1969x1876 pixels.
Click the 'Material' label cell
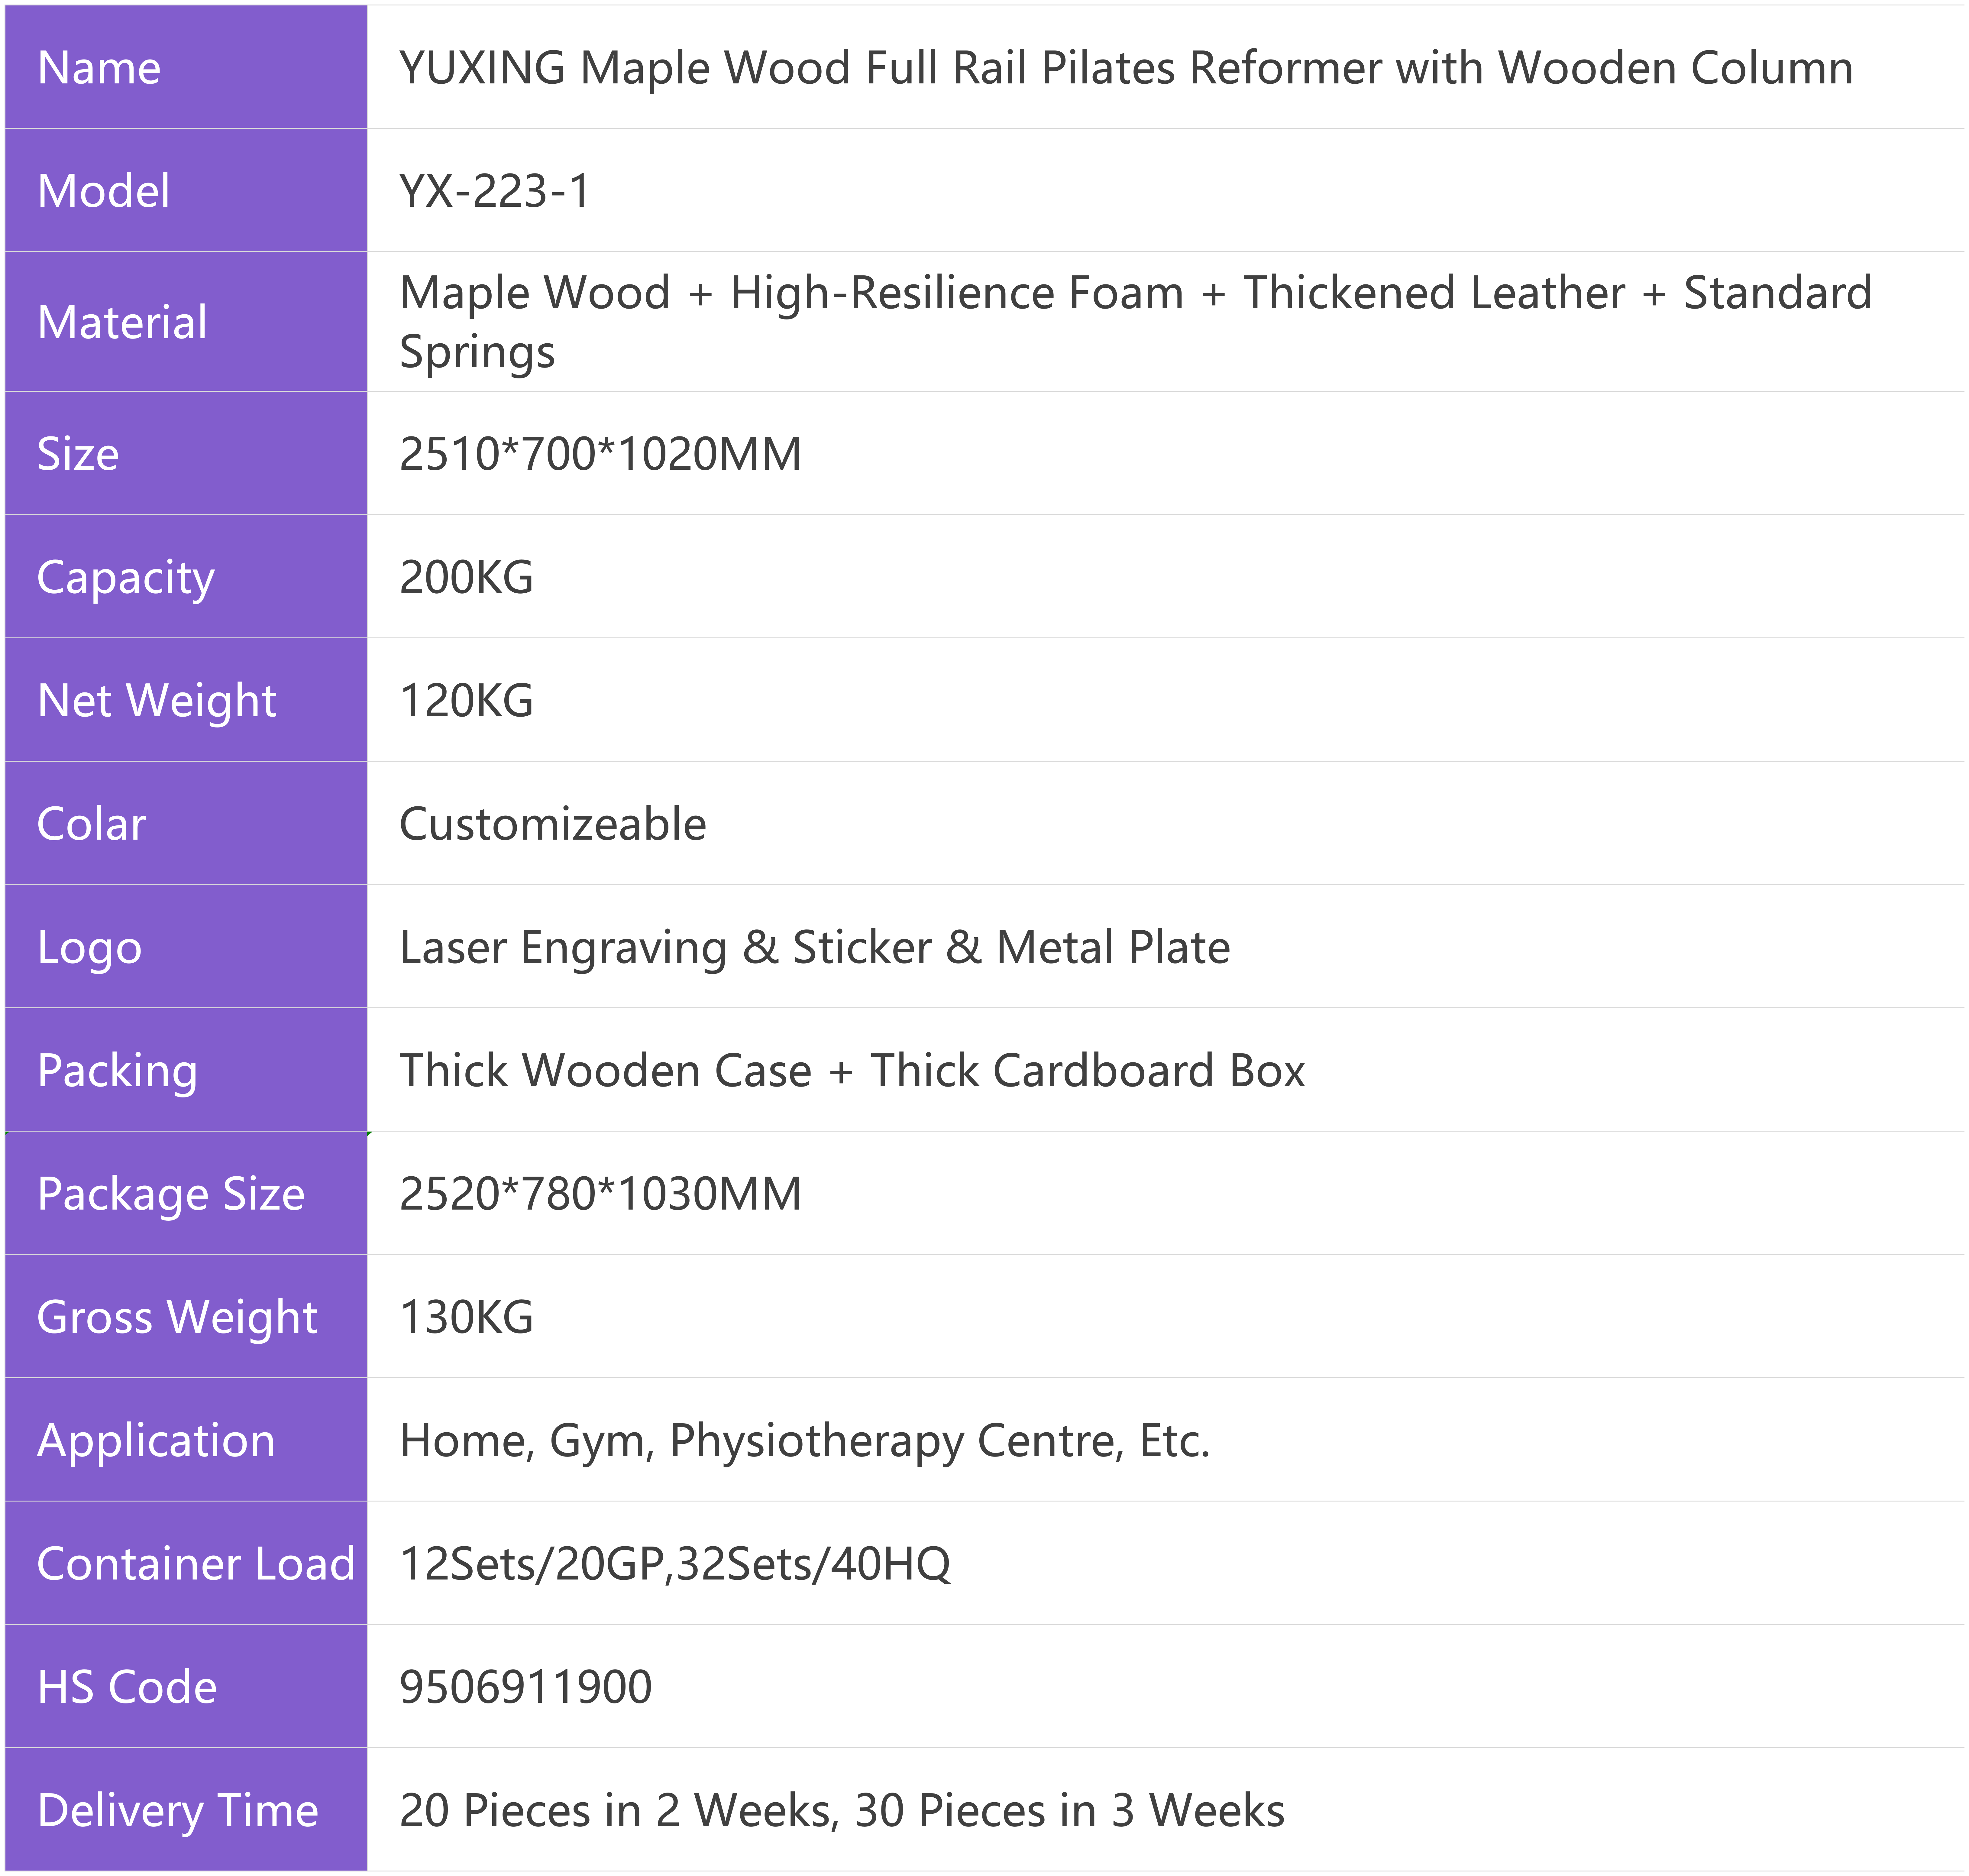[186, 322]
